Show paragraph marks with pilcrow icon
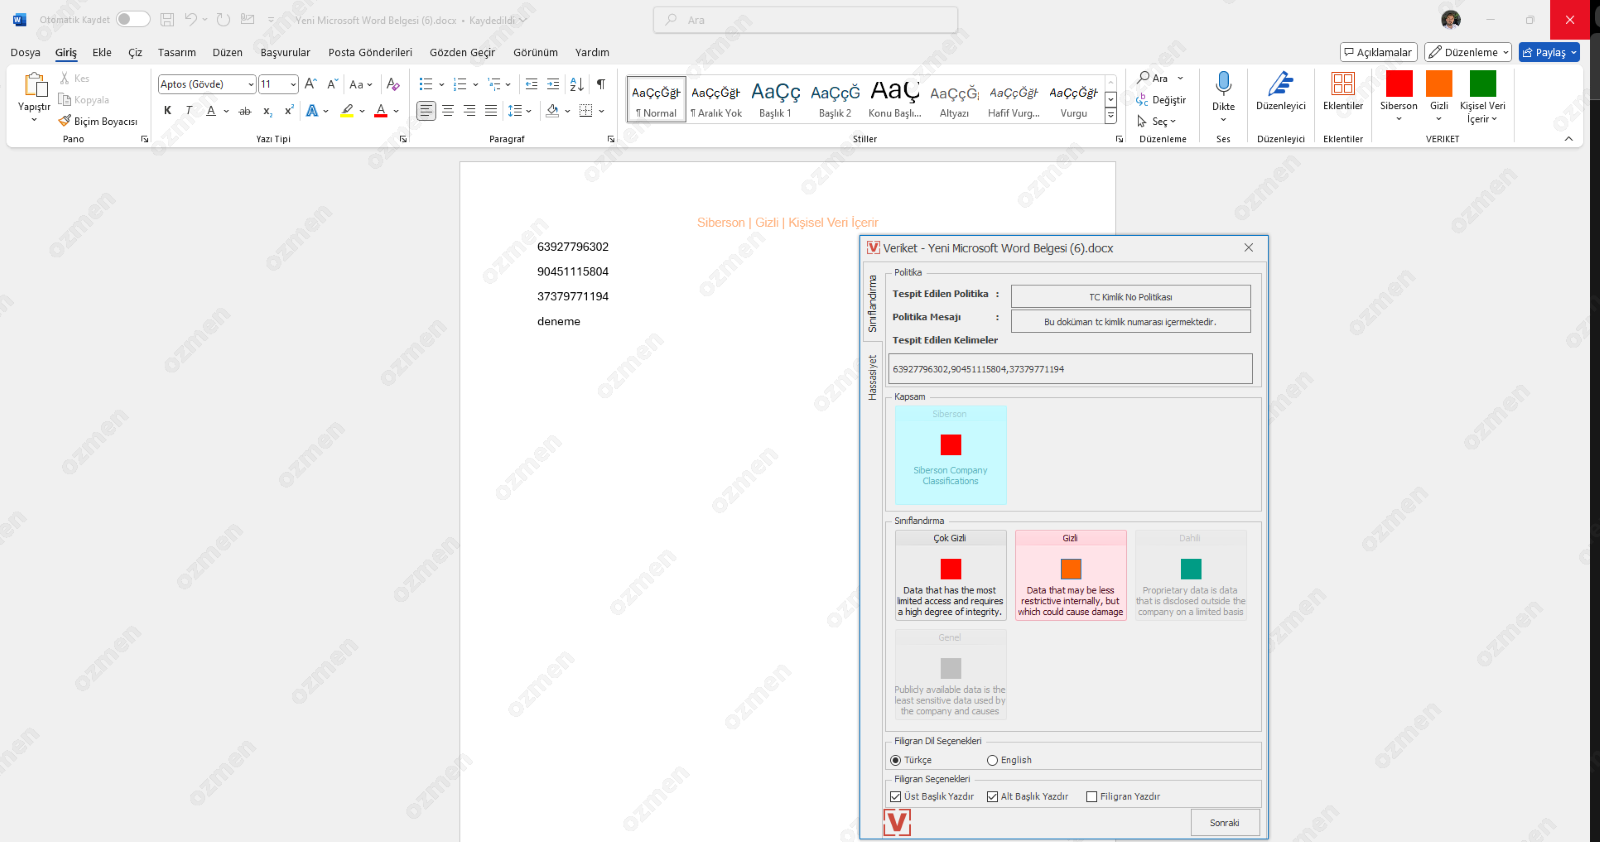Viewport: 1600px width, 842px height. pyautogui.click(x=600, y=84)
